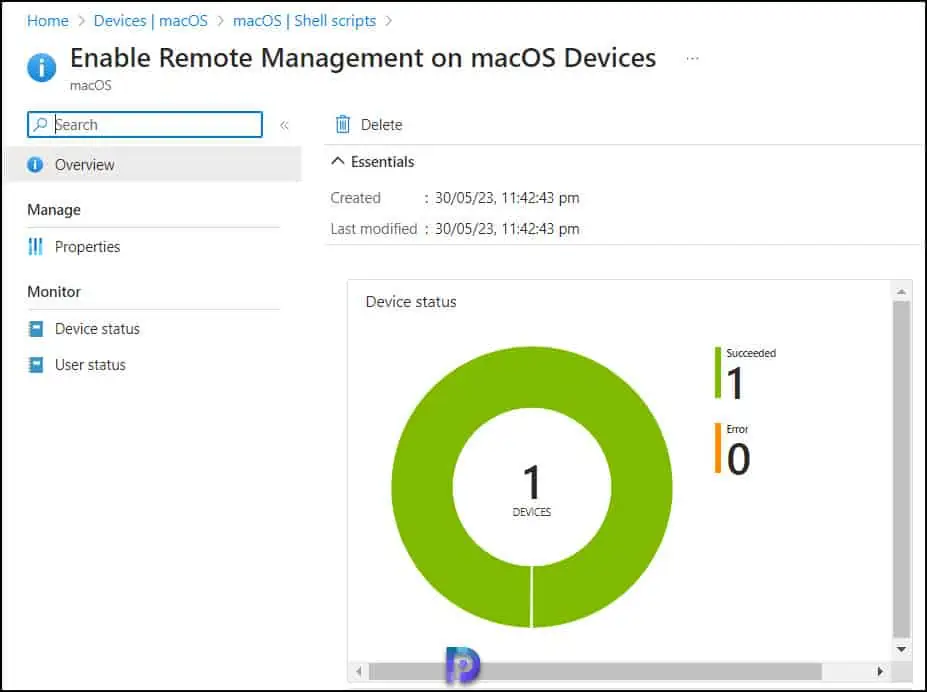
Task: Go to Devices | macOS breadcrumb
Action: coord(151,21)
